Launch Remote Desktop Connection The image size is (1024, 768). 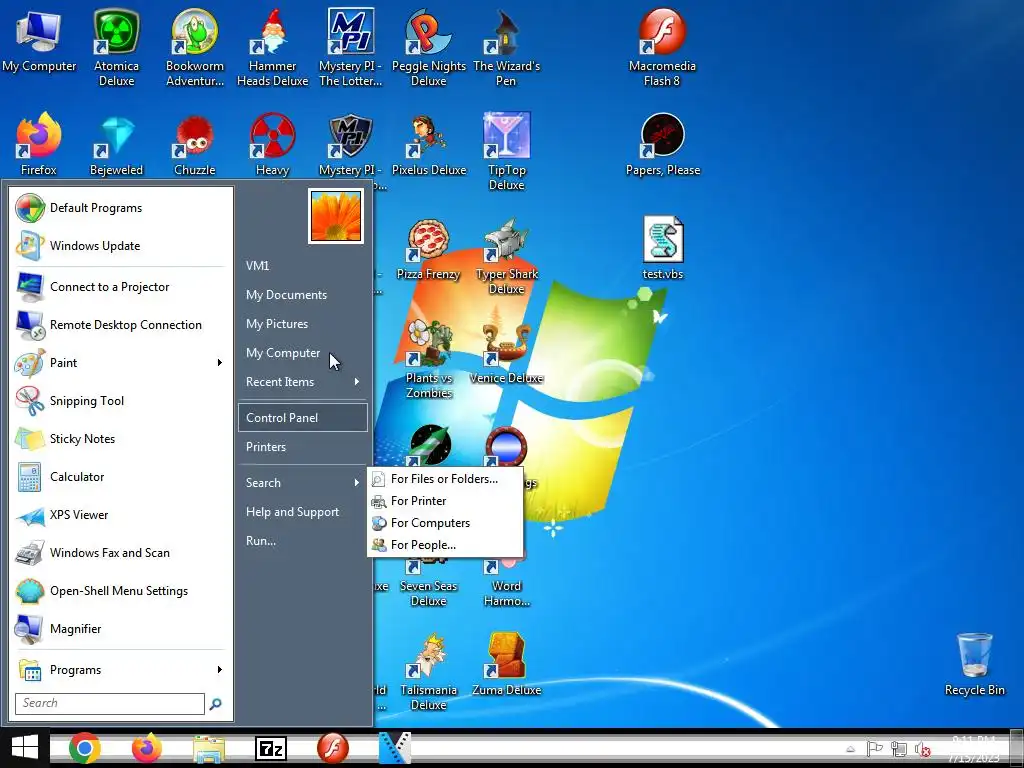[x=121, y=325]
